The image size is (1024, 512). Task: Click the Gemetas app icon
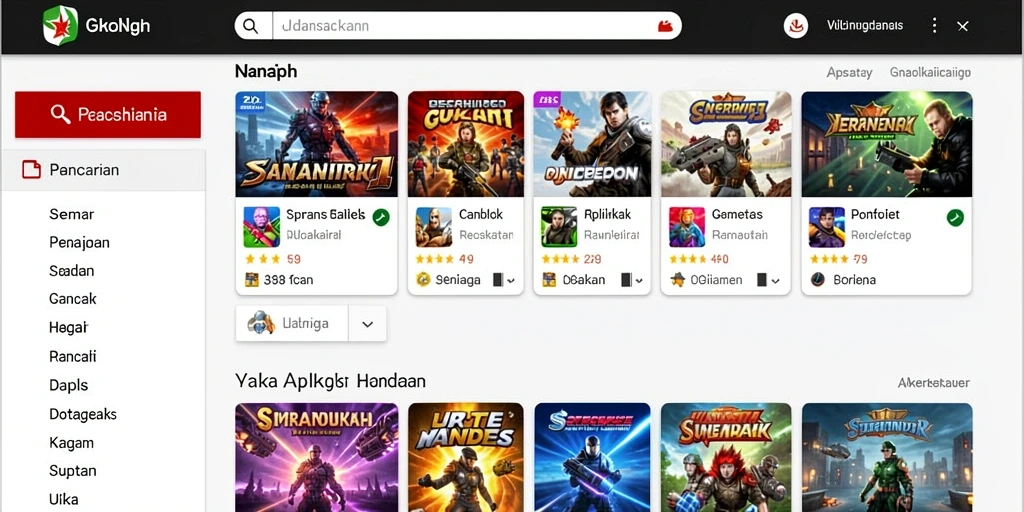pos(687,227)
